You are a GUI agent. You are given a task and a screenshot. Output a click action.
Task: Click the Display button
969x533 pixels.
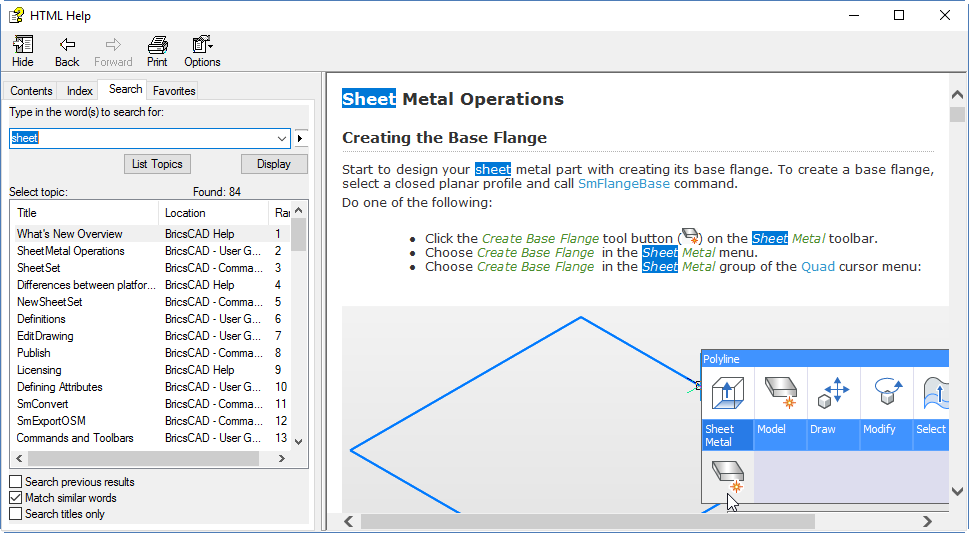click(274, 164)
